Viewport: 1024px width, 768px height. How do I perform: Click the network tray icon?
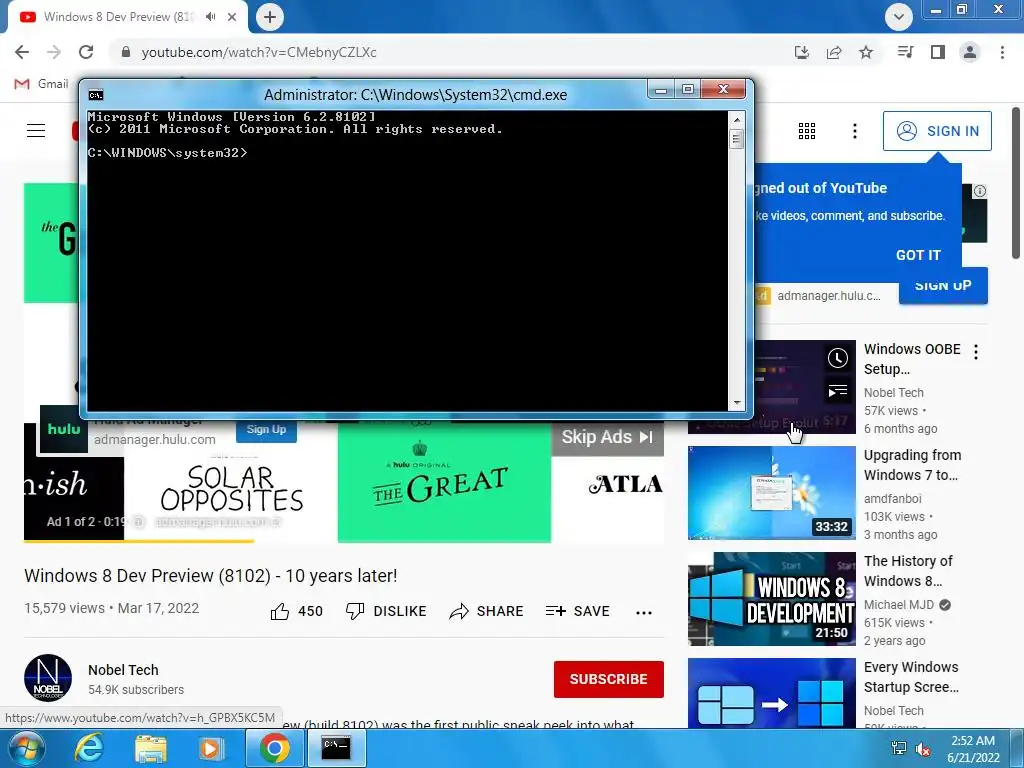[x=899, y=748]
